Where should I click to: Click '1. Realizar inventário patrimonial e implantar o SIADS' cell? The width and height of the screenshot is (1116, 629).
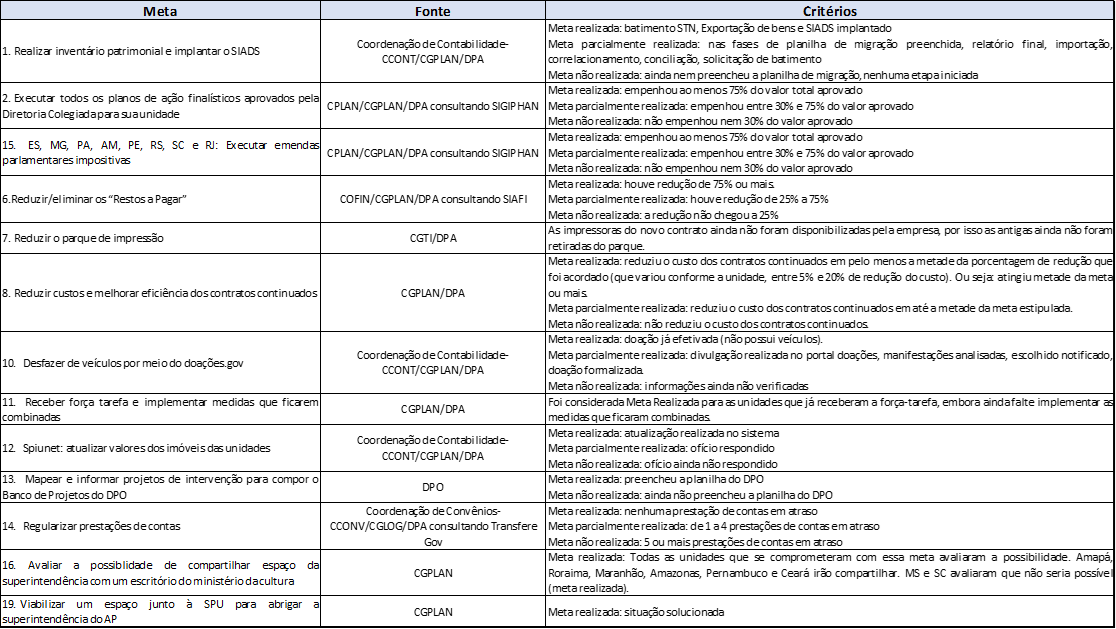pyautogui.click(x=160, y=51)
